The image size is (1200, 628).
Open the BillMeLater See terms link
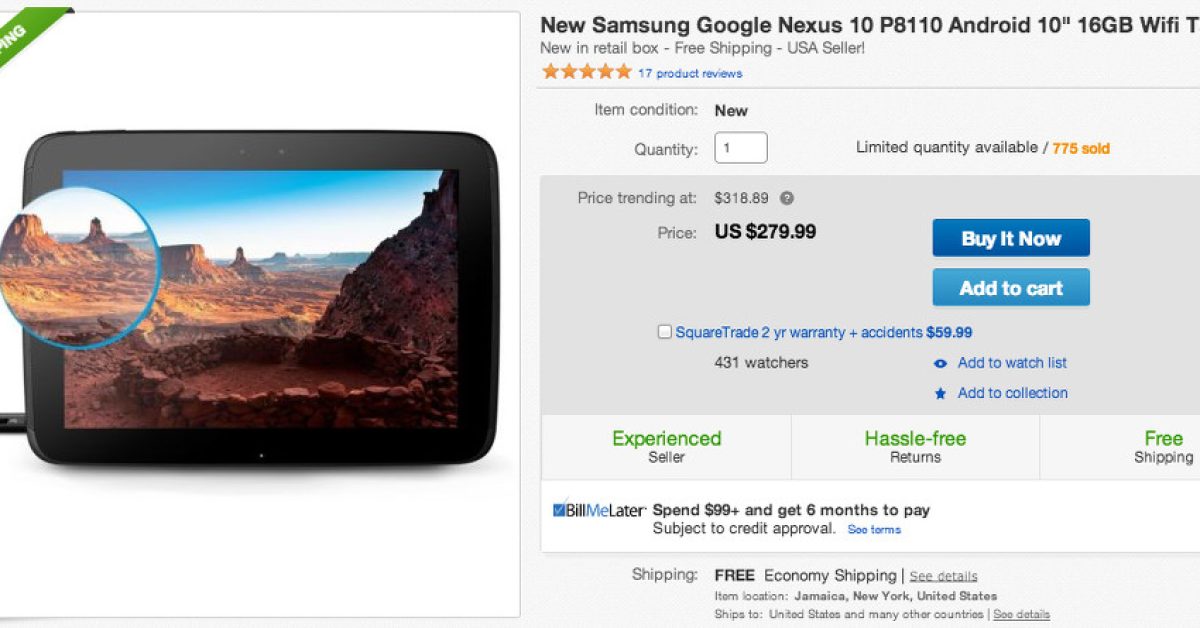point(874,530)
